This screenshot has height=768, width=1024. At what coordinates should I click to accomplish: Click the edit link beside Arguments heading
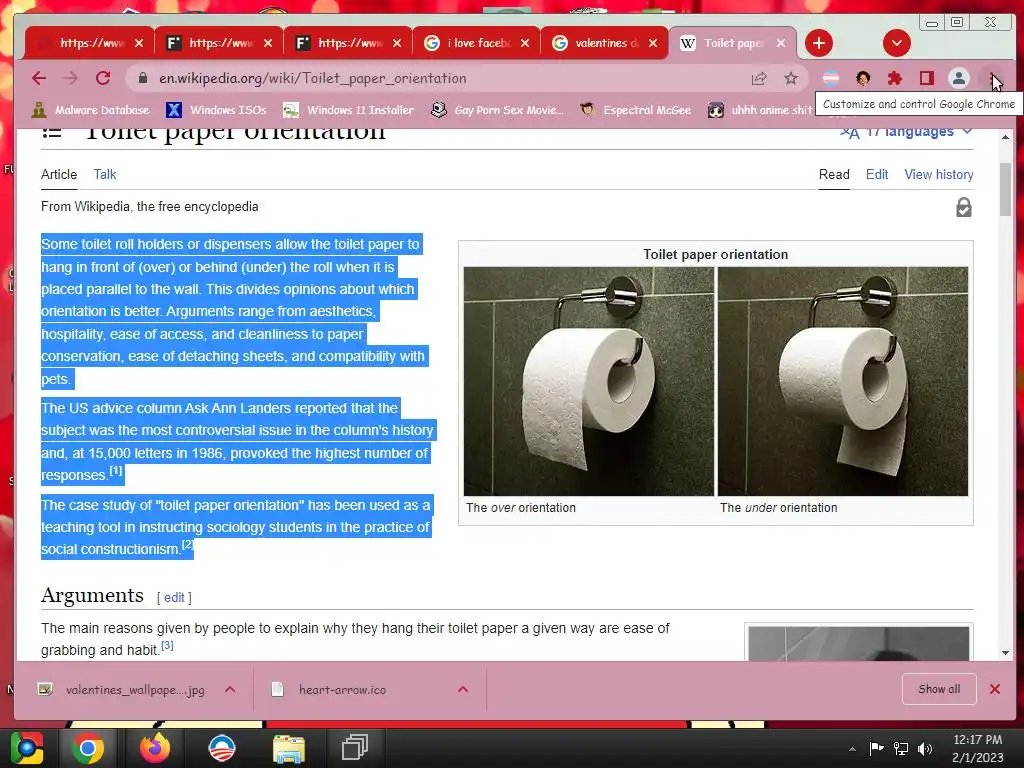174,598
